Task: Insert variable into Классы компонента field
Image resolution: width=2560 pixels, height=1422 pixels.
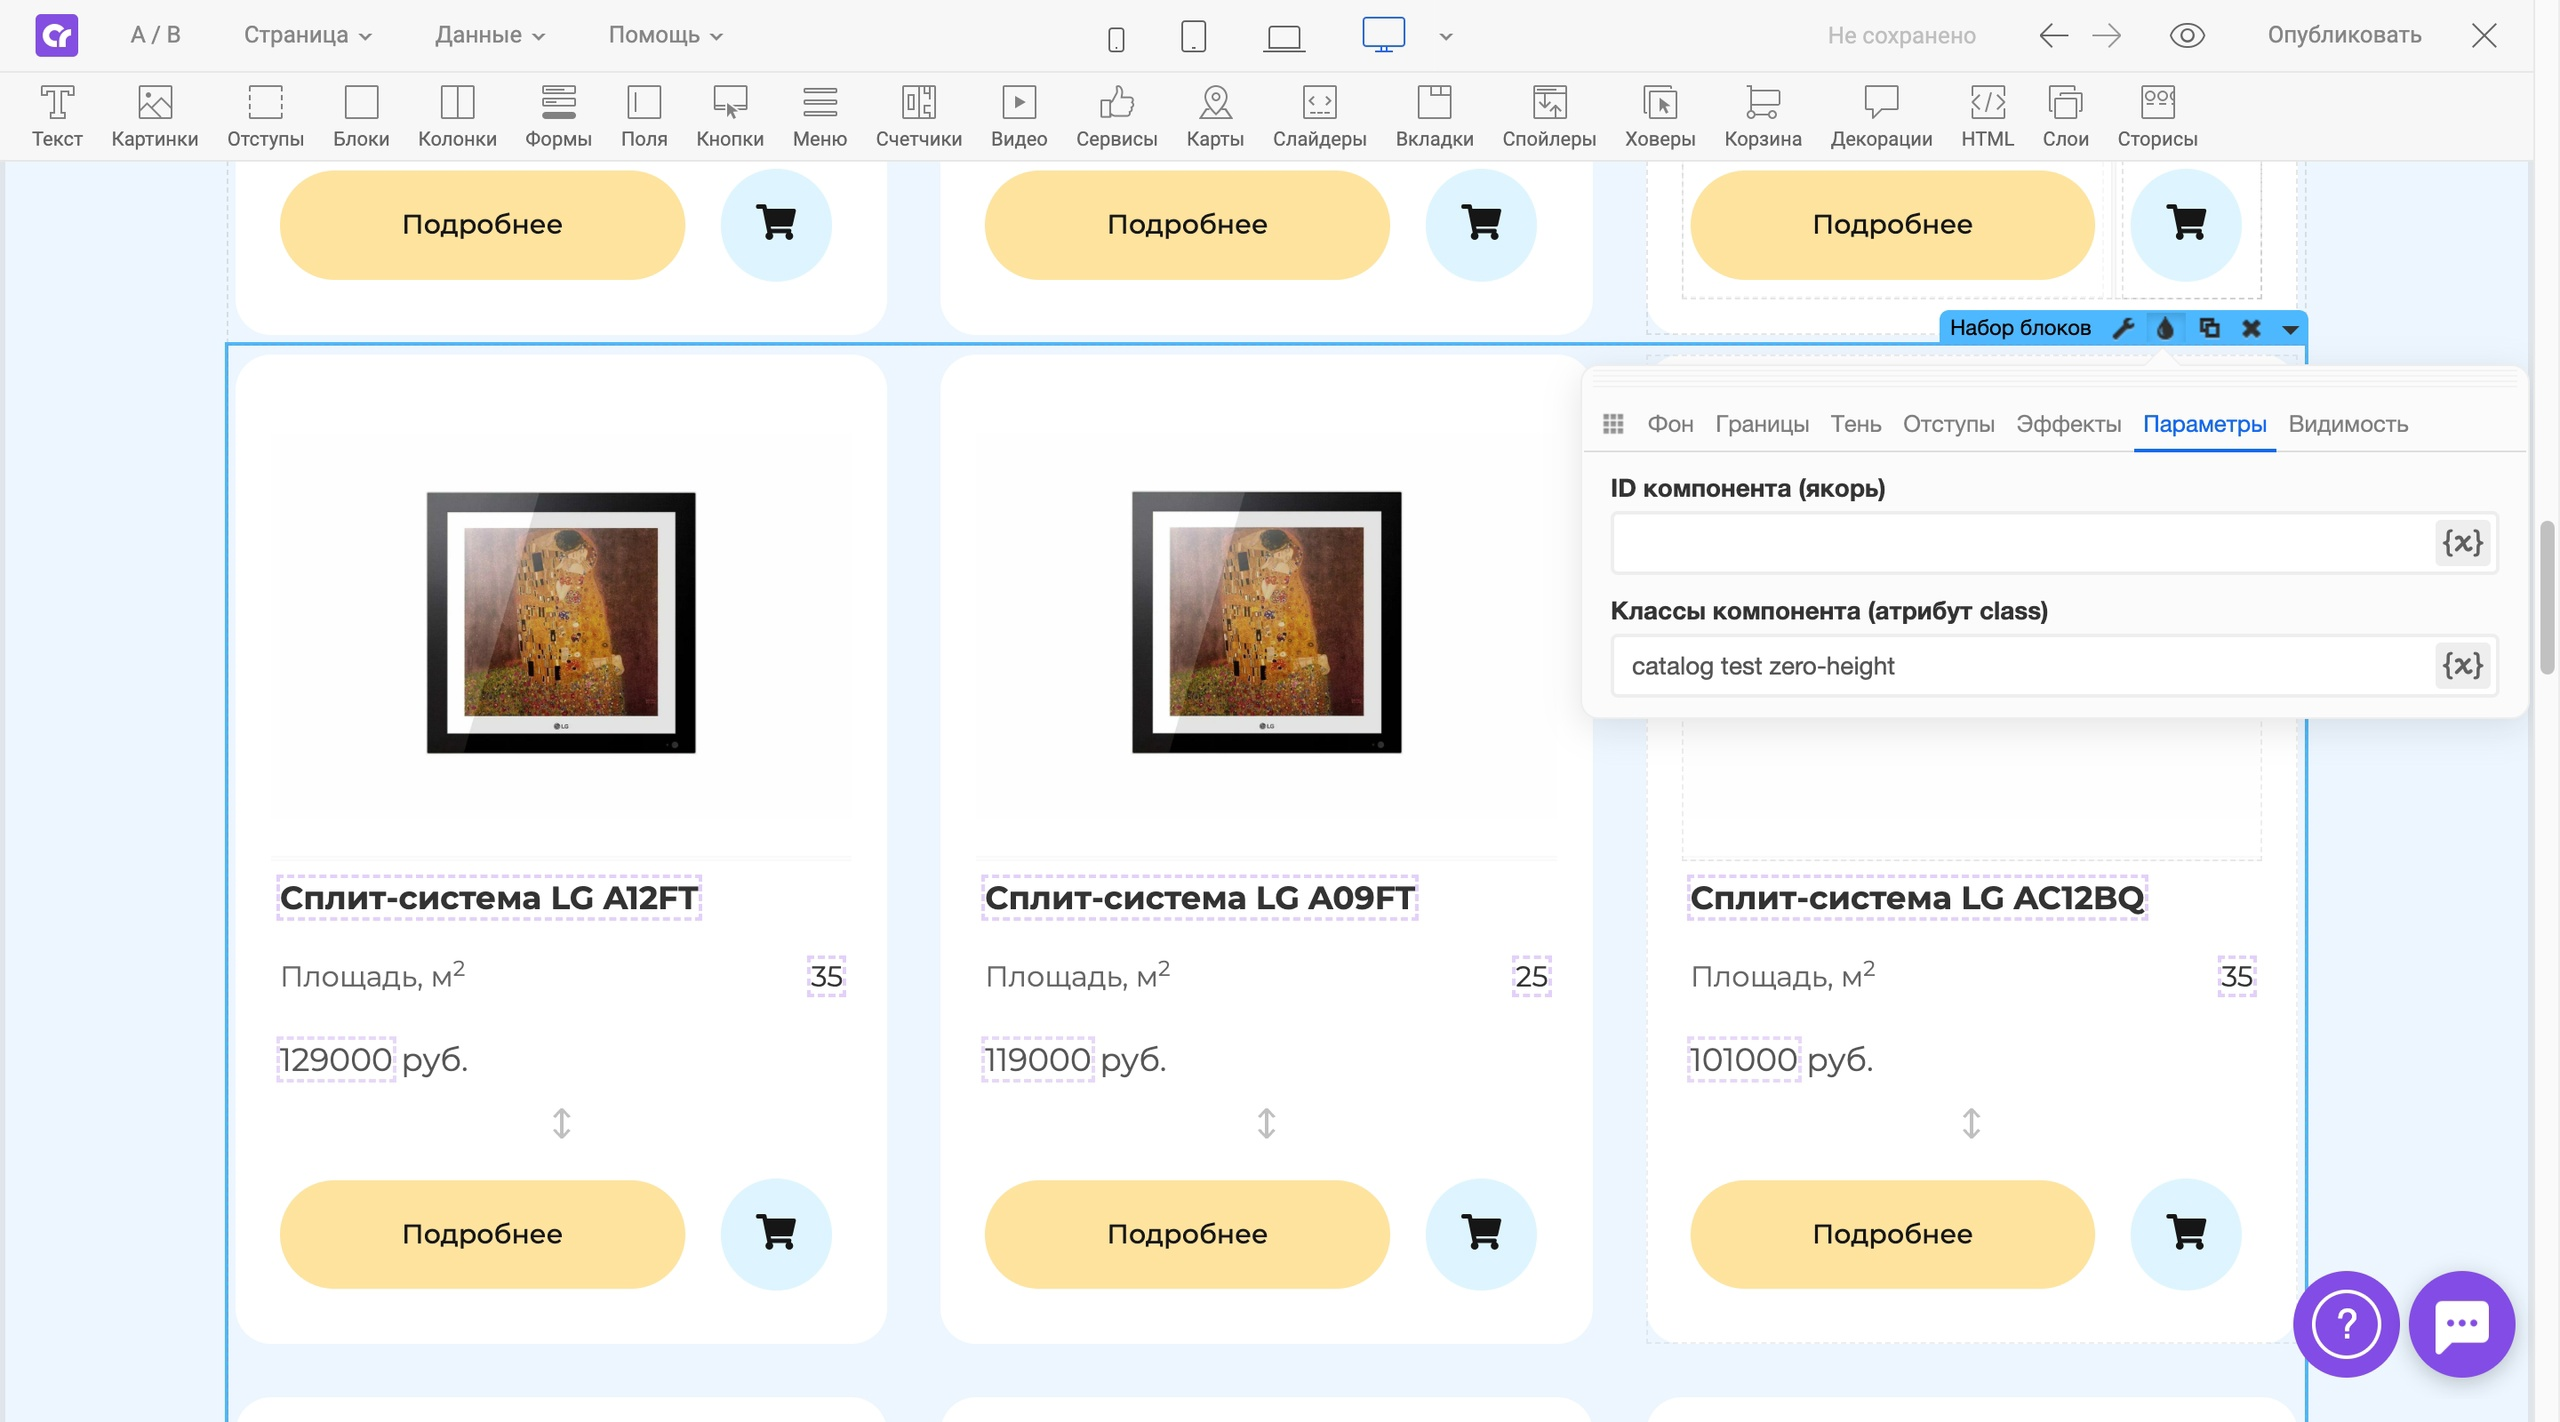Action: coord(2462,666)
